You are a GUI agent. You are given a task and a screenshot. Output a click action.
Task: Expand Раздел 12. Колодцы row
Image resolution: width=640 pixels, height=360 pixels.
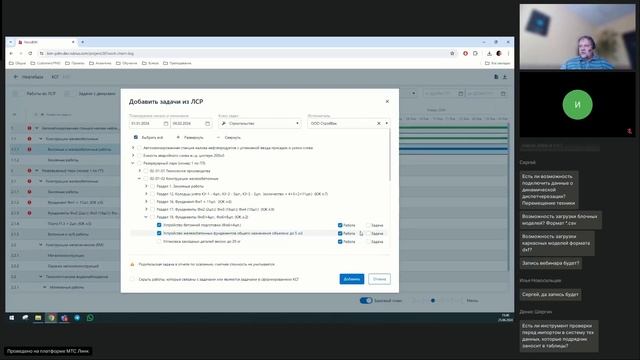146,194
